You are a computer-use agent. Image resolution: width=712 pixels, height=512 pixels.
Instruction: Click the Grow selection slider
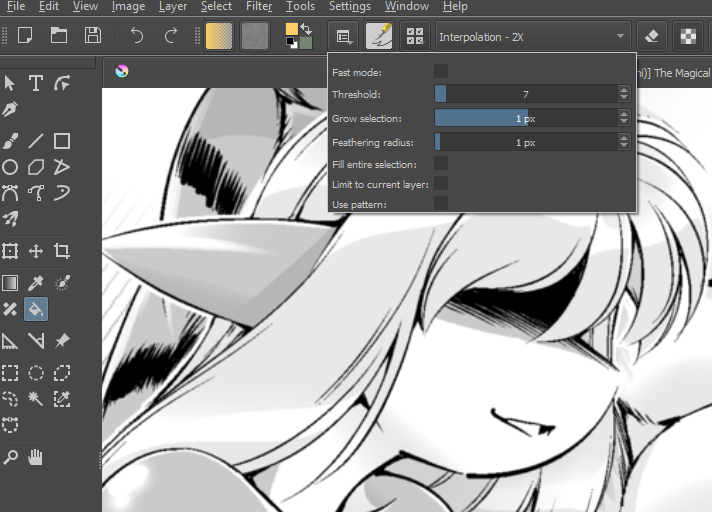coord(525,118)
